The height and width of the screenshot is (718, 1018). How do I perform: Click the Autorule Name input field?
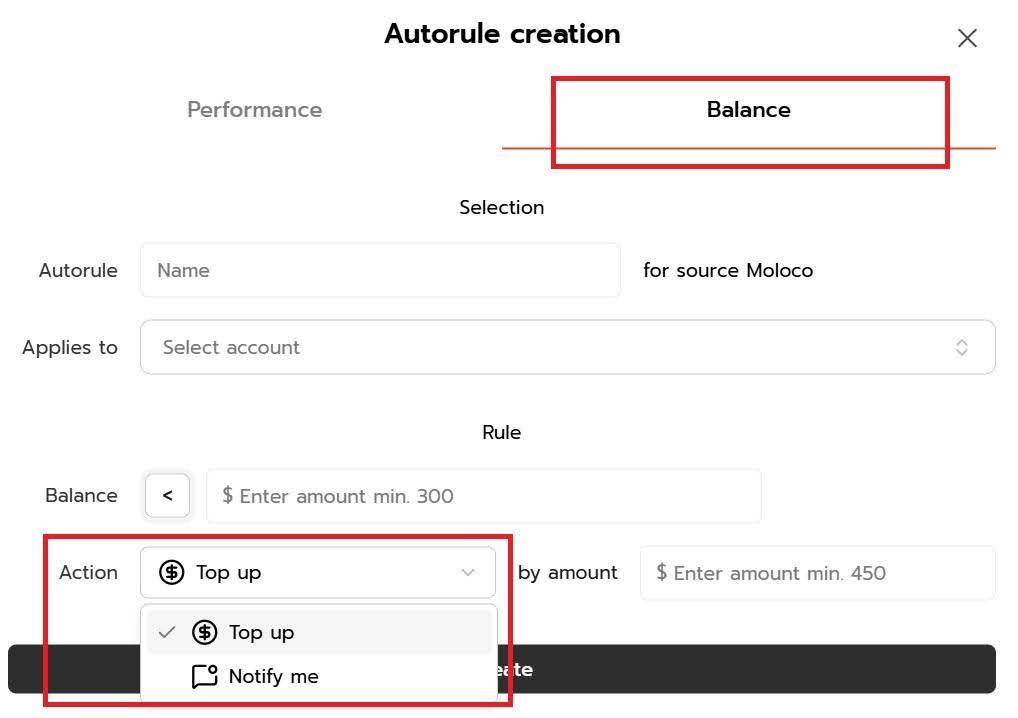tap(380, 270)
